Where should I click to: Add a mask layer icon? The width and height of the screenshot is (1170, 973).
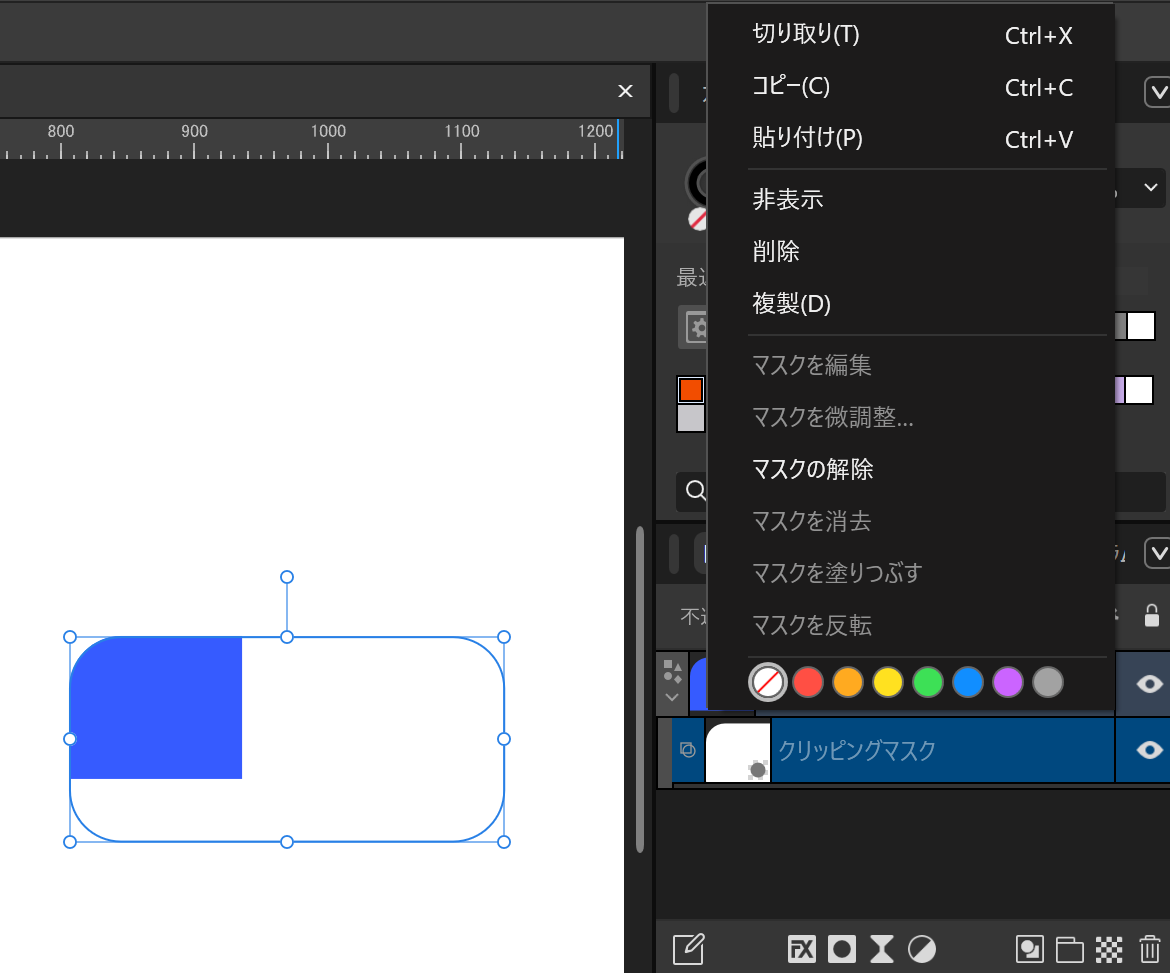[842, 949]
